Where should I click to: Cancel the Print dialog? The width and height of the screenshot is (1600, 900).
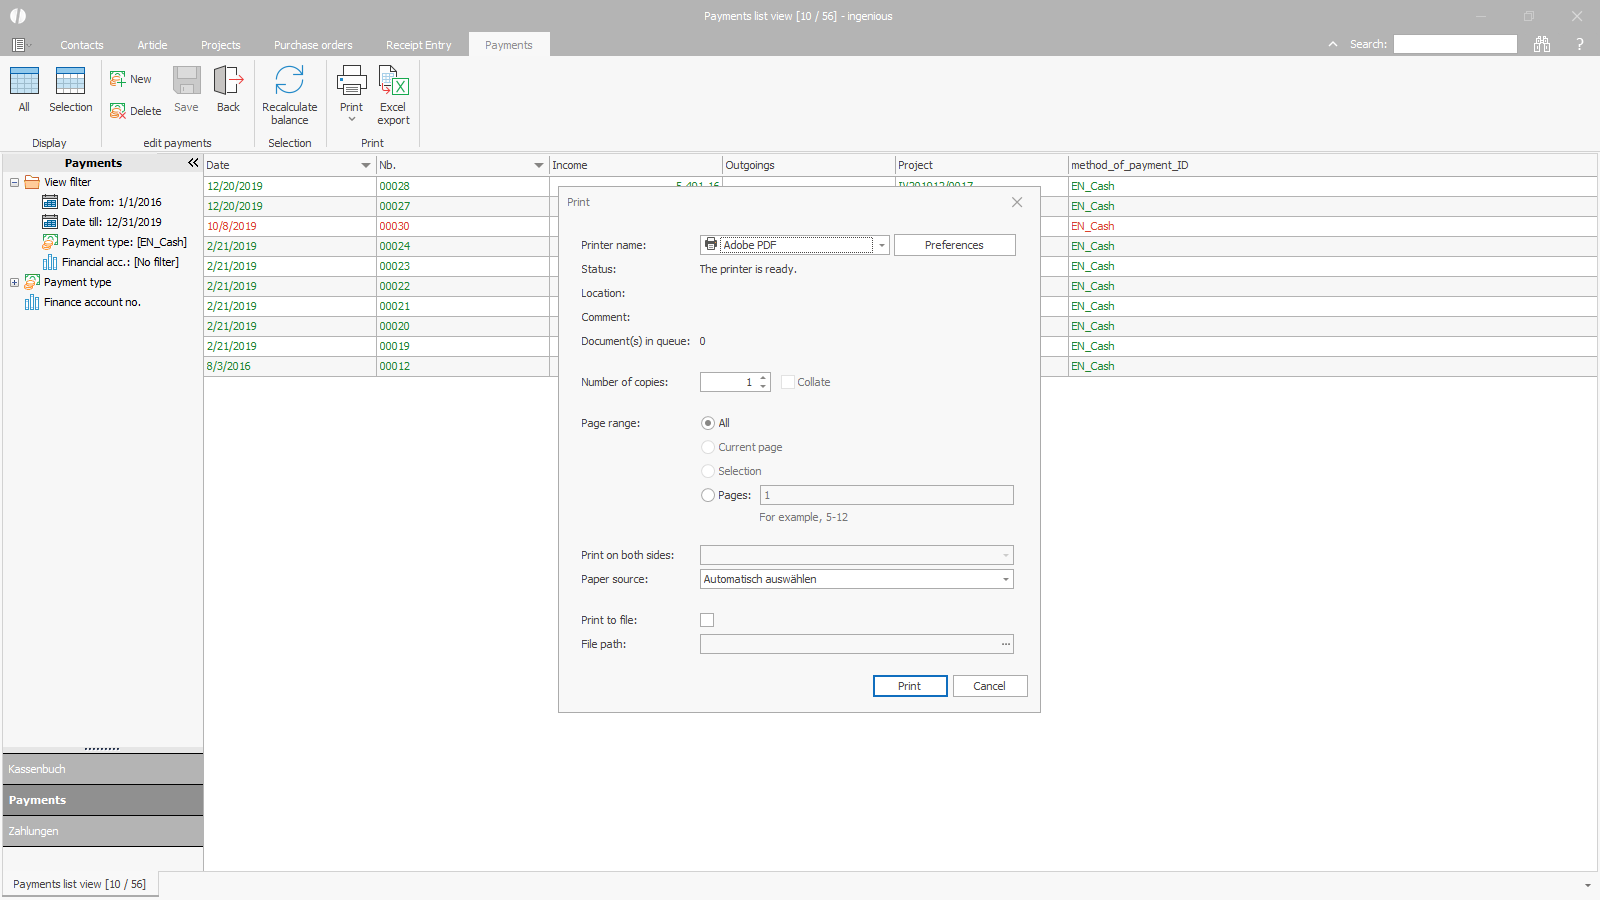tap(989, 686)
